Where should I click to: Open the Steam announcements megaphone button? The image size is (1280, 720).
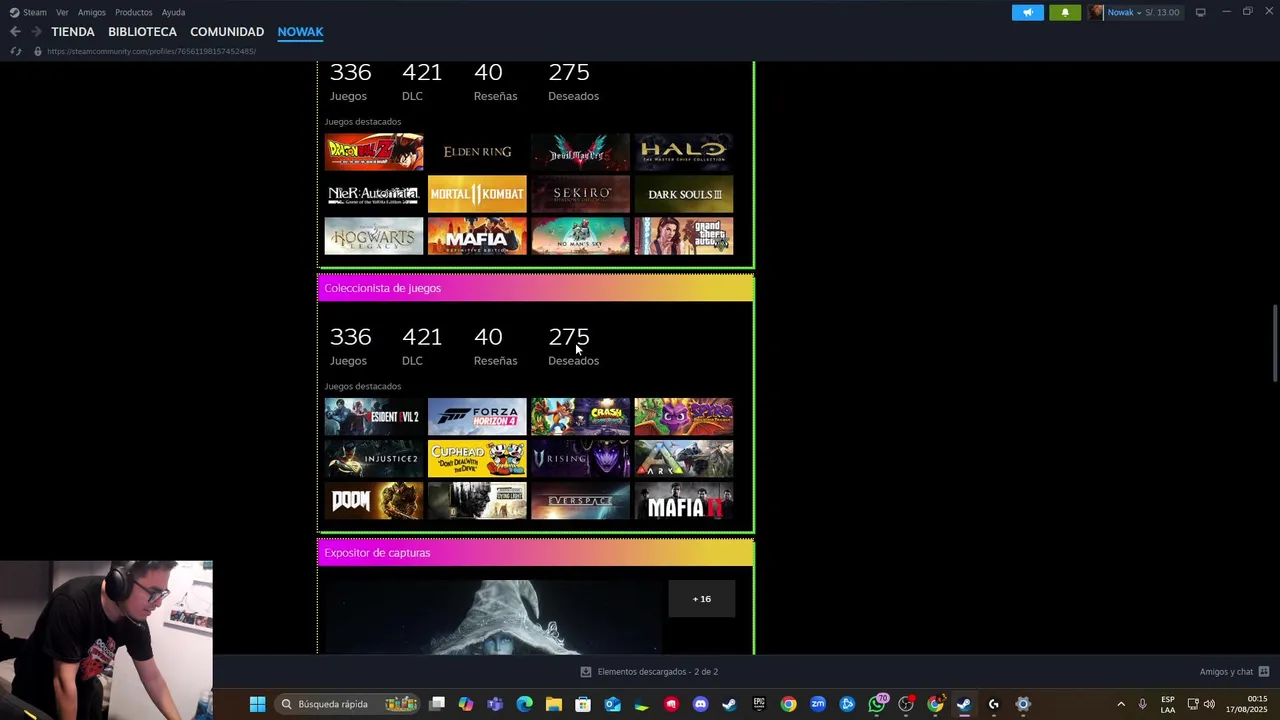point(1027,12)
